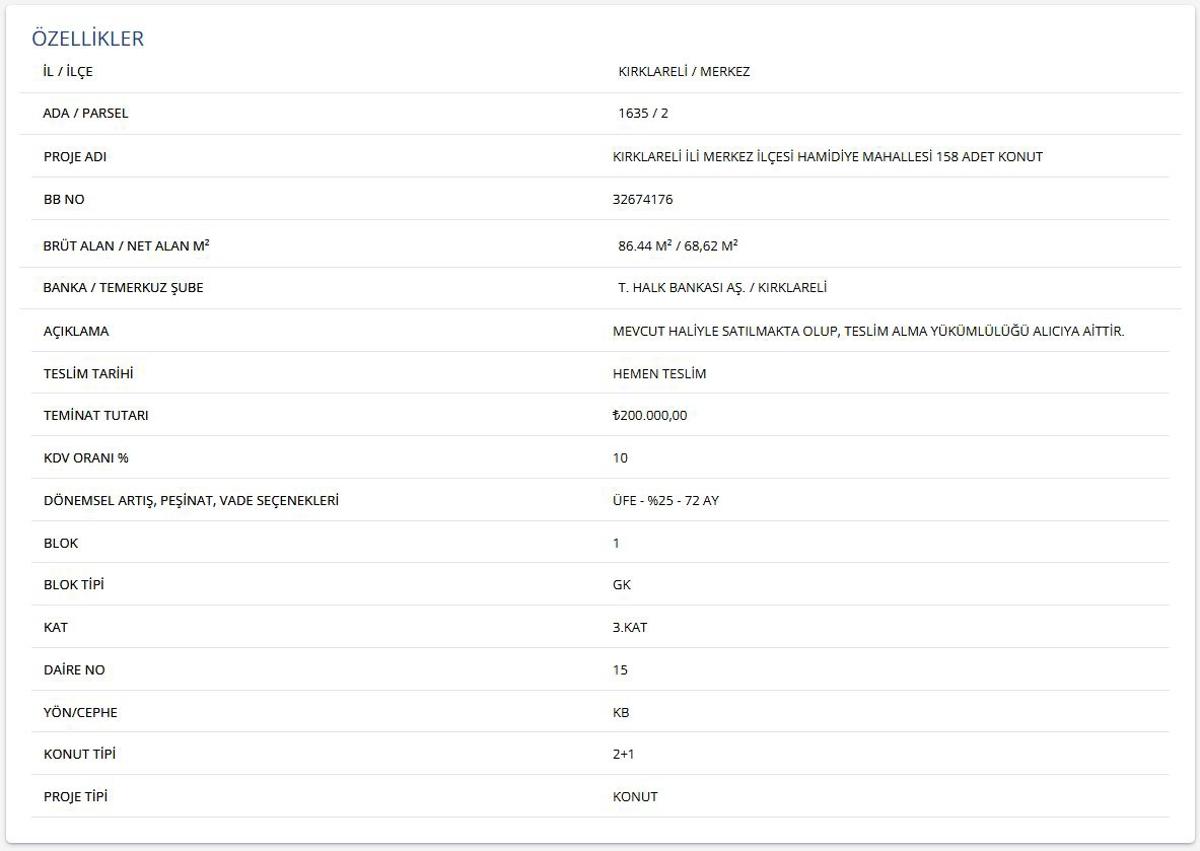Click the floor value 3.KAT

click(630, 627)
